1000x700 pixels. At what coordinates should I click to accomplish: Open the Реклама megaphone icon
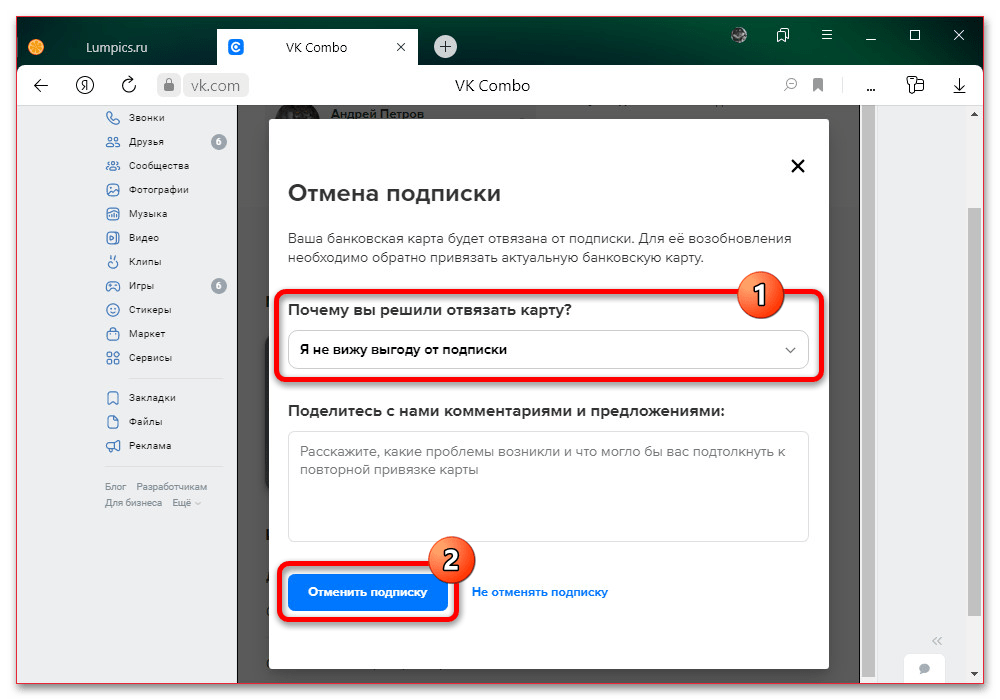[x=113, y=446]
